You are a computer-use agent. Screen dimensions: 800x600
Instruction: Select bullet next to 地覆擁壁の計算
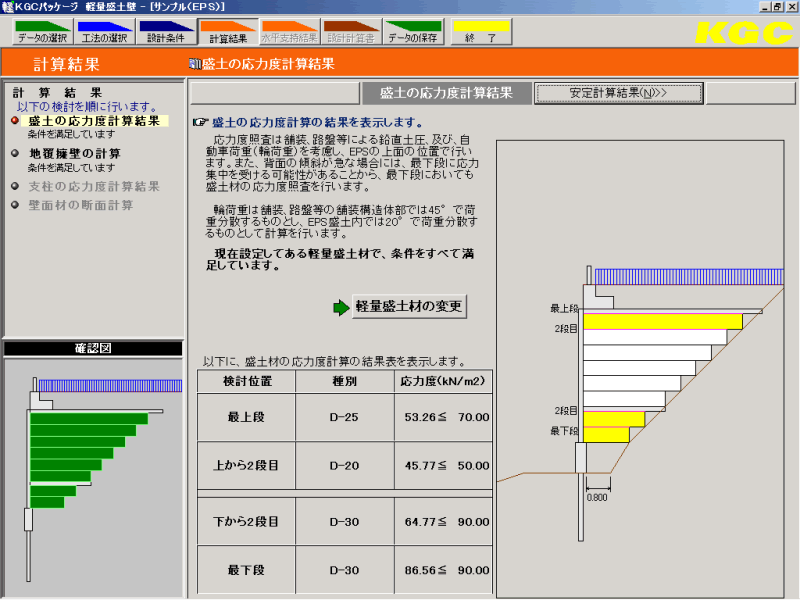pos(14,154)
